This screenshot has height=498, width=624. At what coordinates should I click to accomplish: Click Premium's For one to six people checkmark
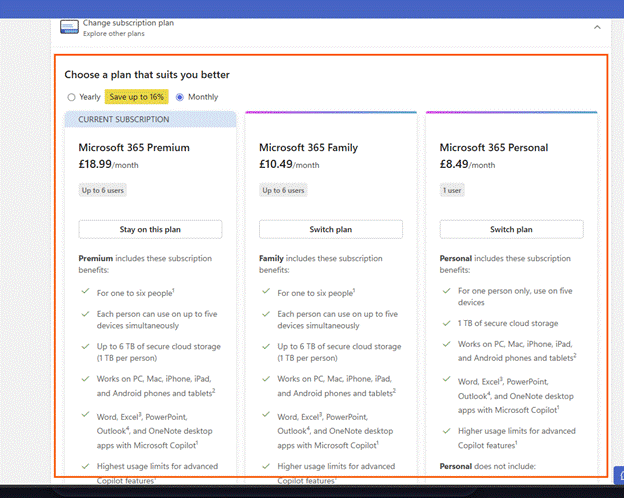[x=85, y=291]
